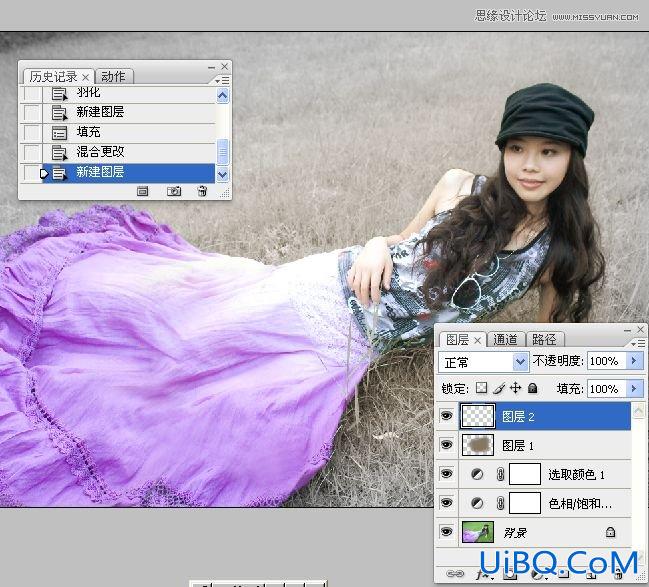Click the mask link chain of 选取颜色 1
The width and height of the screenshot is (649, 587).
pyautogui.click(x=500, y=474)
